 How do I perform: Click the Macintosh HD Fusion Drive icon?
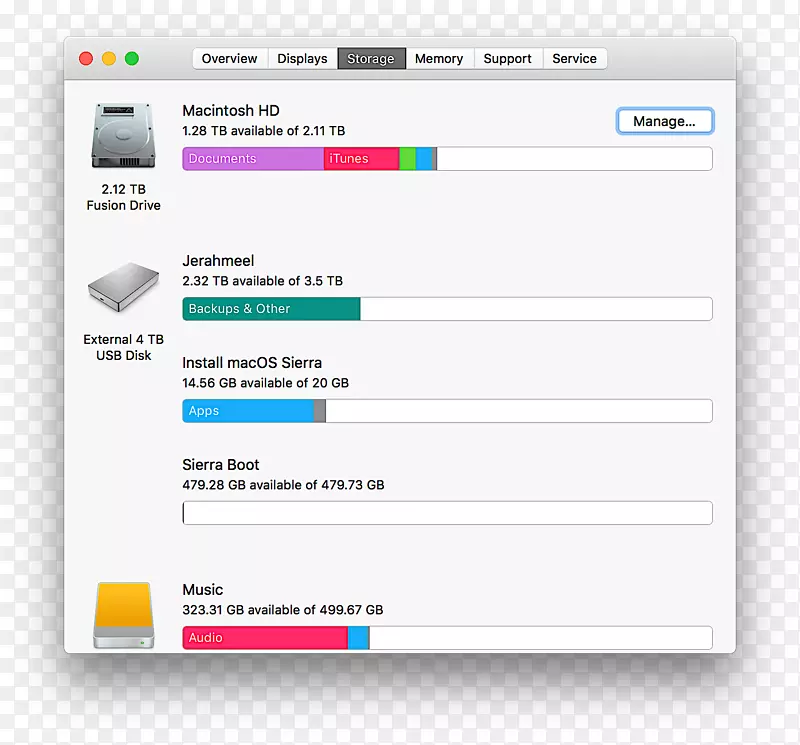point(124,136)
